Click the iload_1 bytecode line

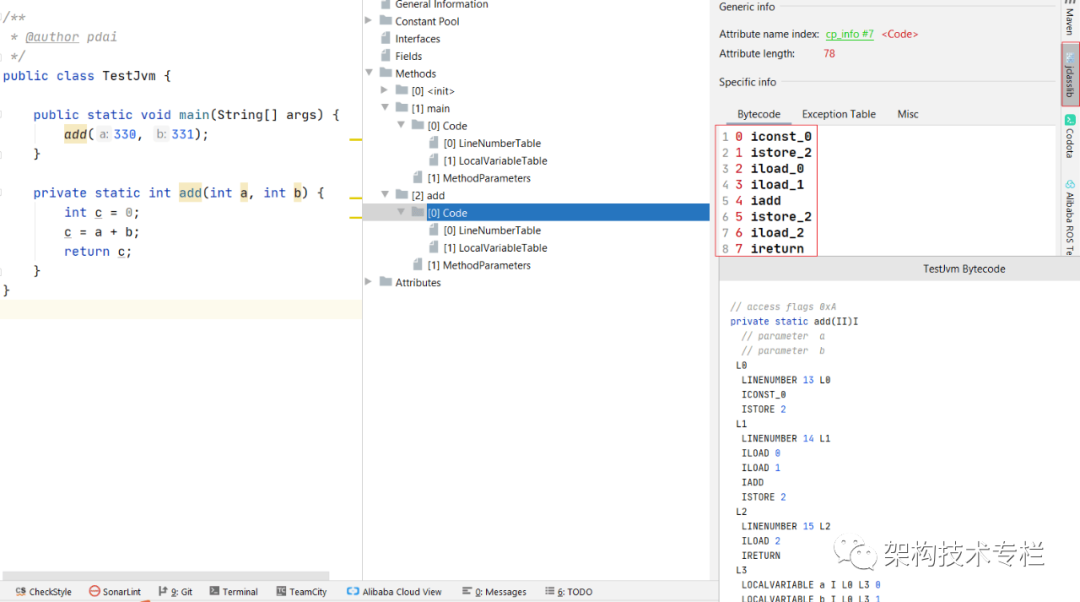776,185
